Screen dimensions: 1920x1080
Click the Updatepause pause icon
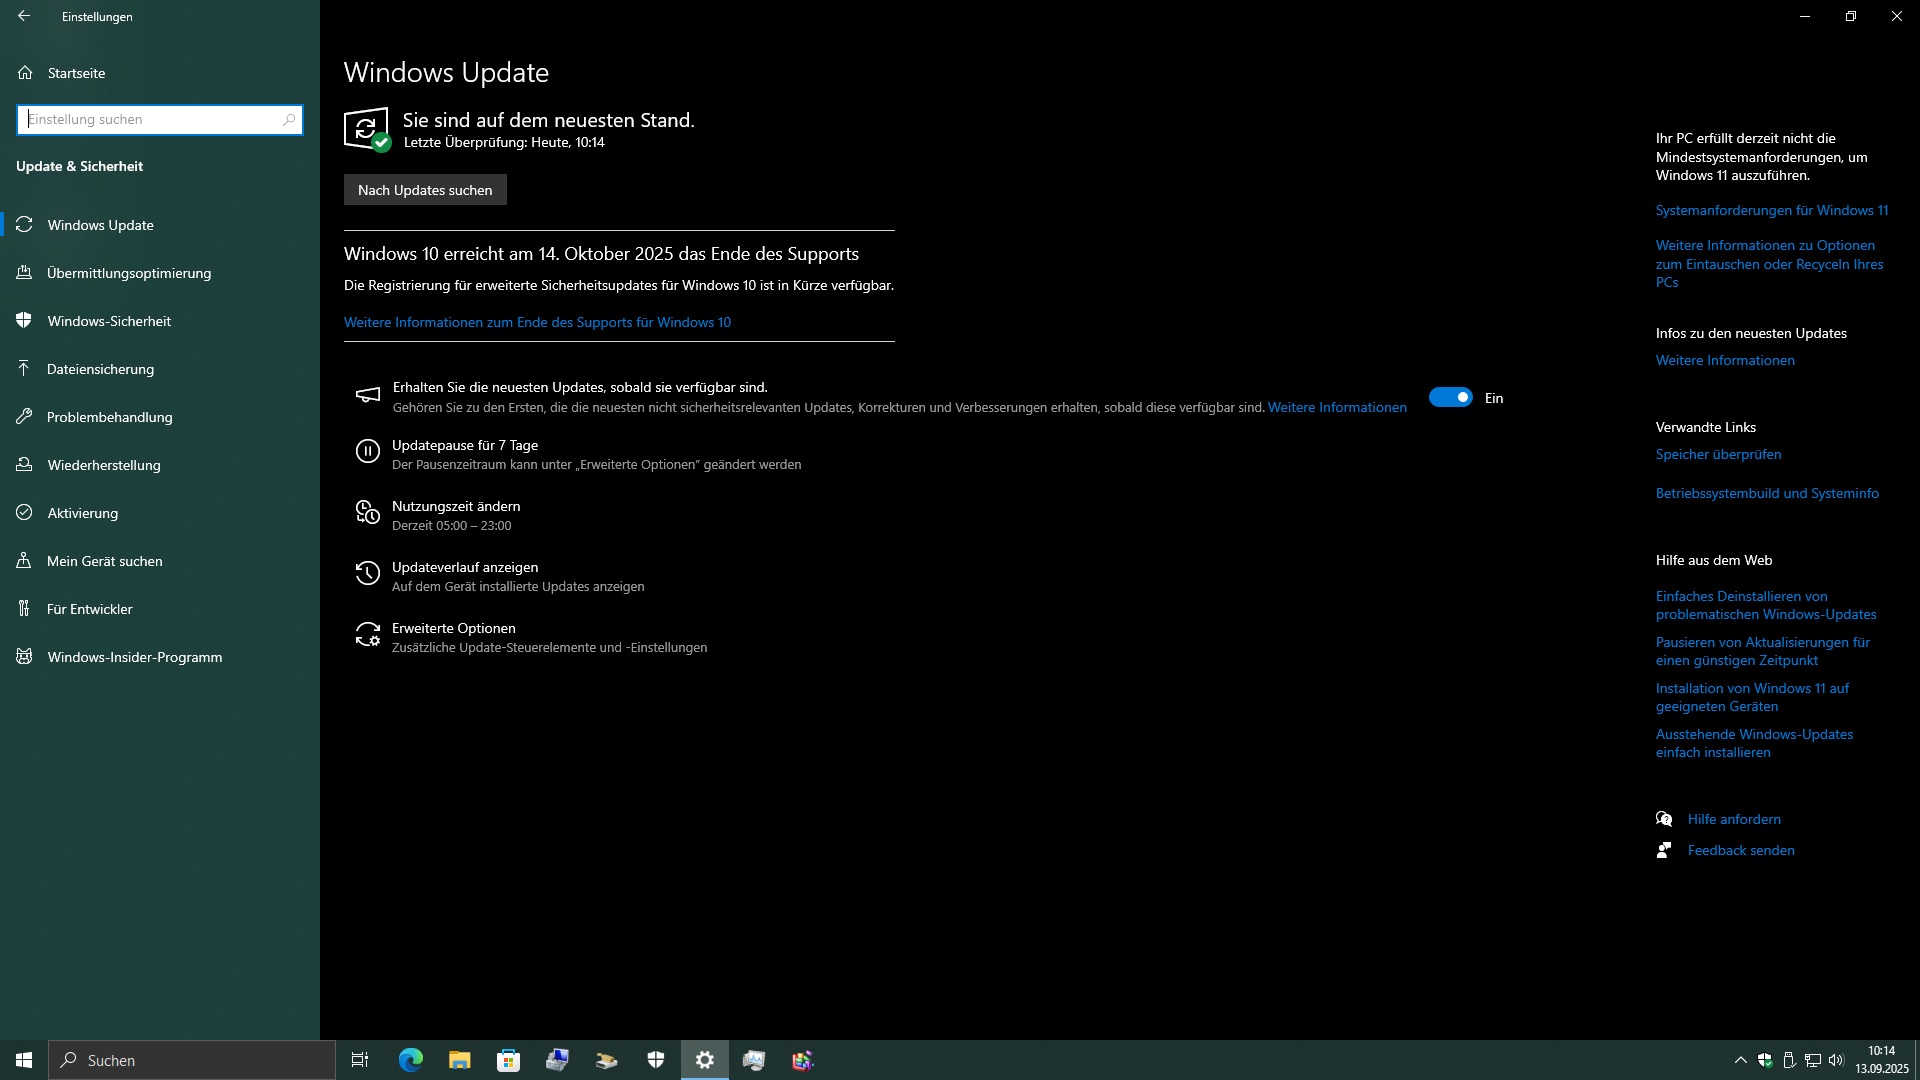click(x=367, y=452)
